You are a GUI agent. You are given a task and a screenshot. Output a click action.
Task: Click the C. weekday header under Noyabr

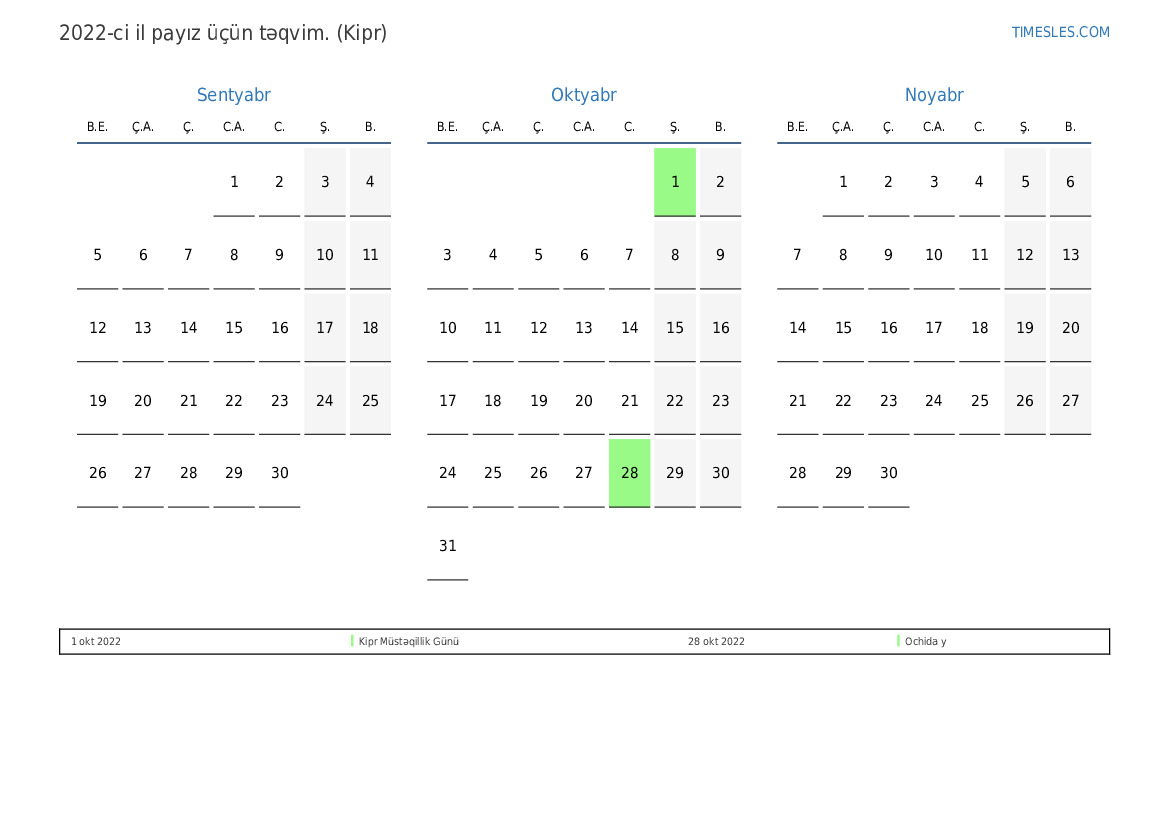coord(979,127)
